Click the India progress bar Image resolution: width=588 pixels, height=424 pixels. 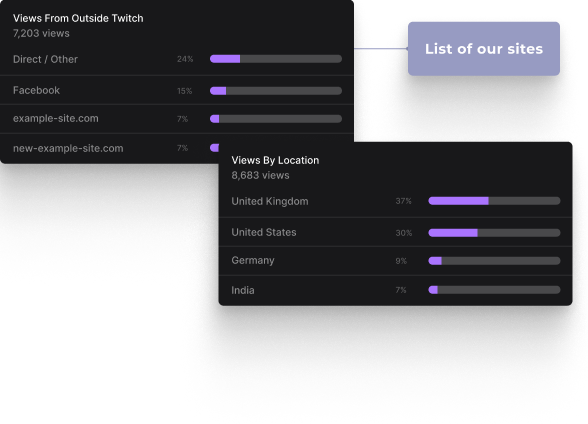tap(494, 290)
